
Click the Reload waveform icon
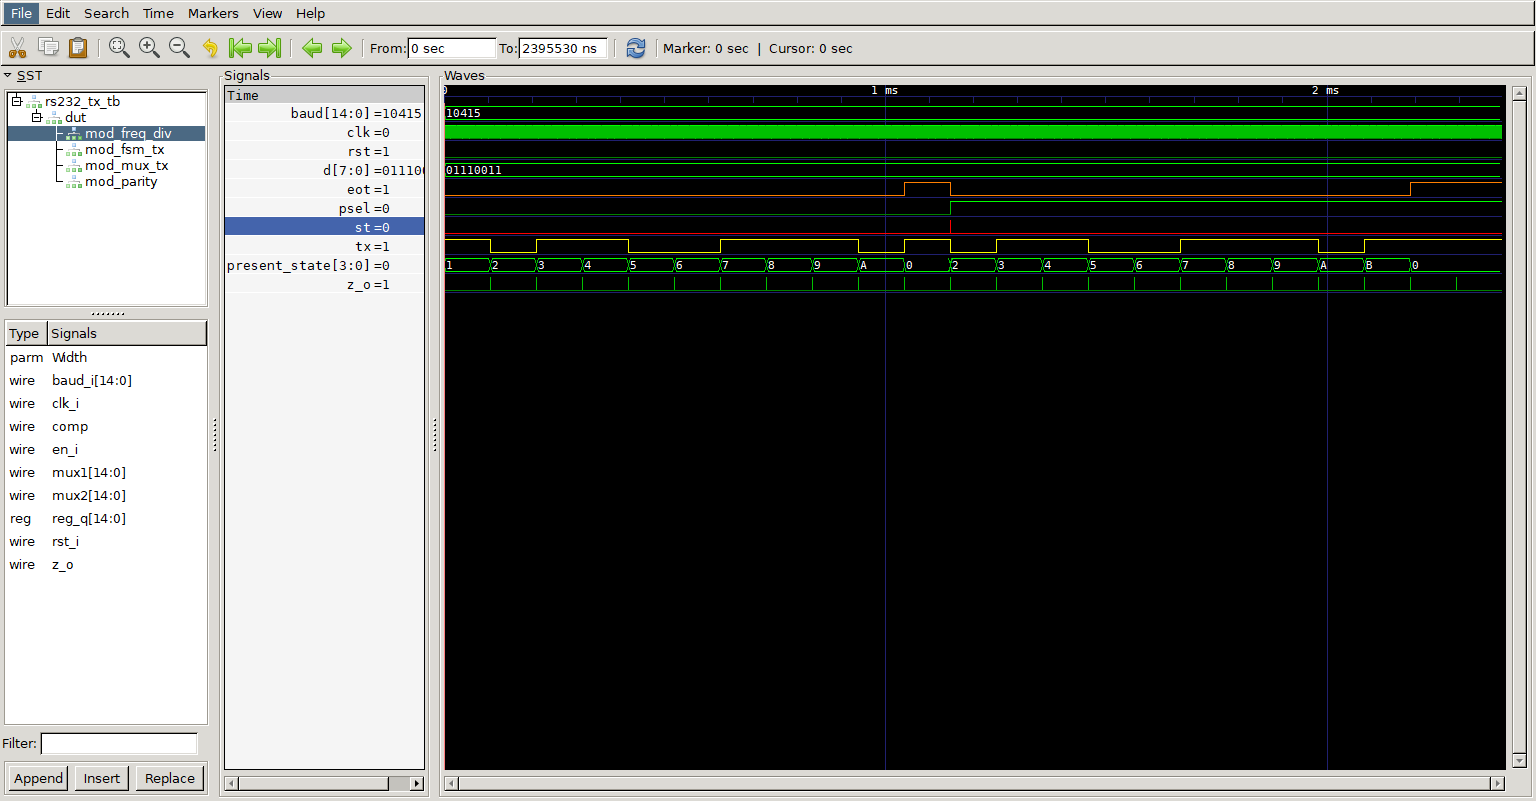pos(636,47)
